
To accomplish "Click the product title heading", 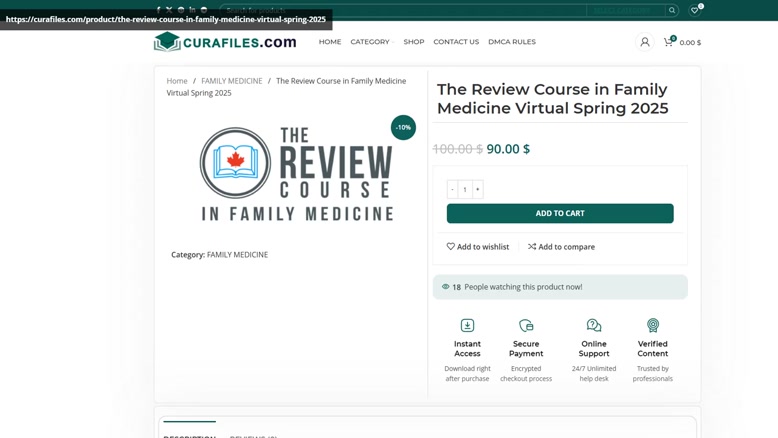I will 553,99.
